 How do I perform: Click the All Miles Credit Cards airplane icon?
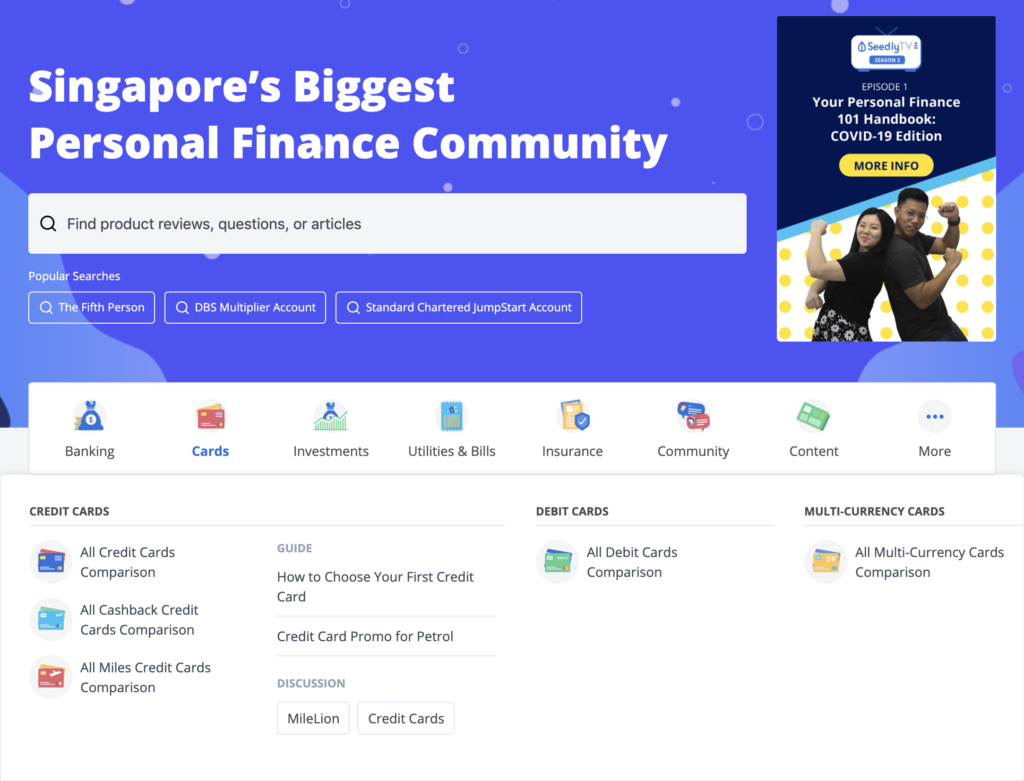click(51, 677)
